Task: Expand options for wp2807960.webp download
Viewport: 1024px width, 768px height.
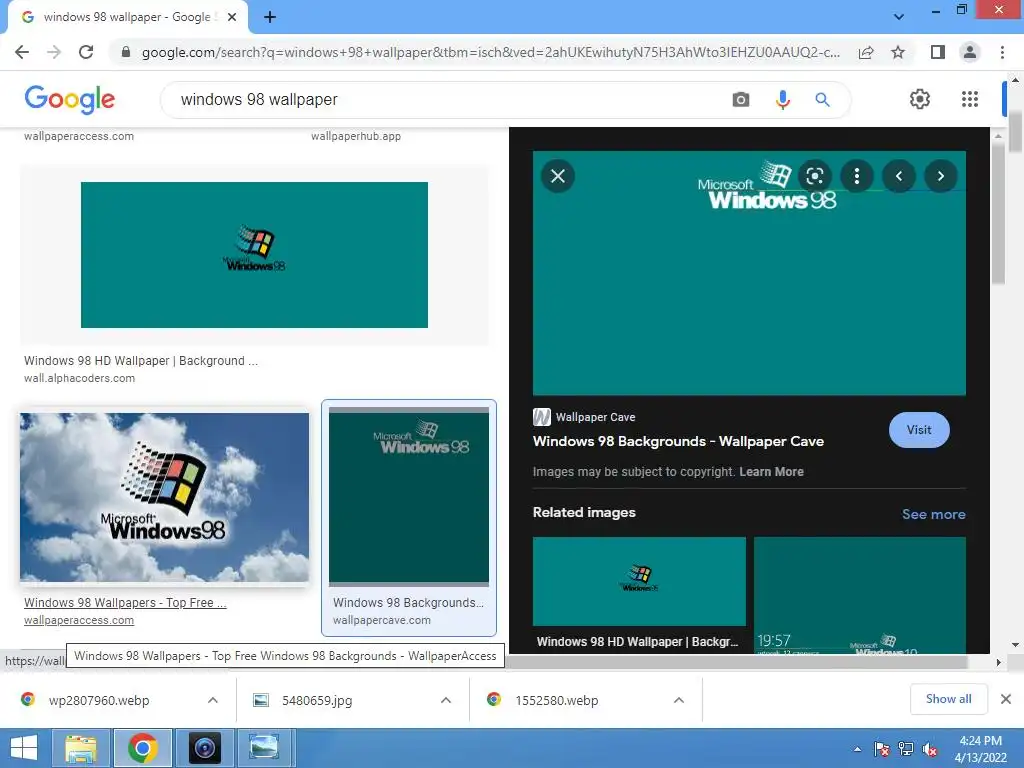Action: coord(213,700)
